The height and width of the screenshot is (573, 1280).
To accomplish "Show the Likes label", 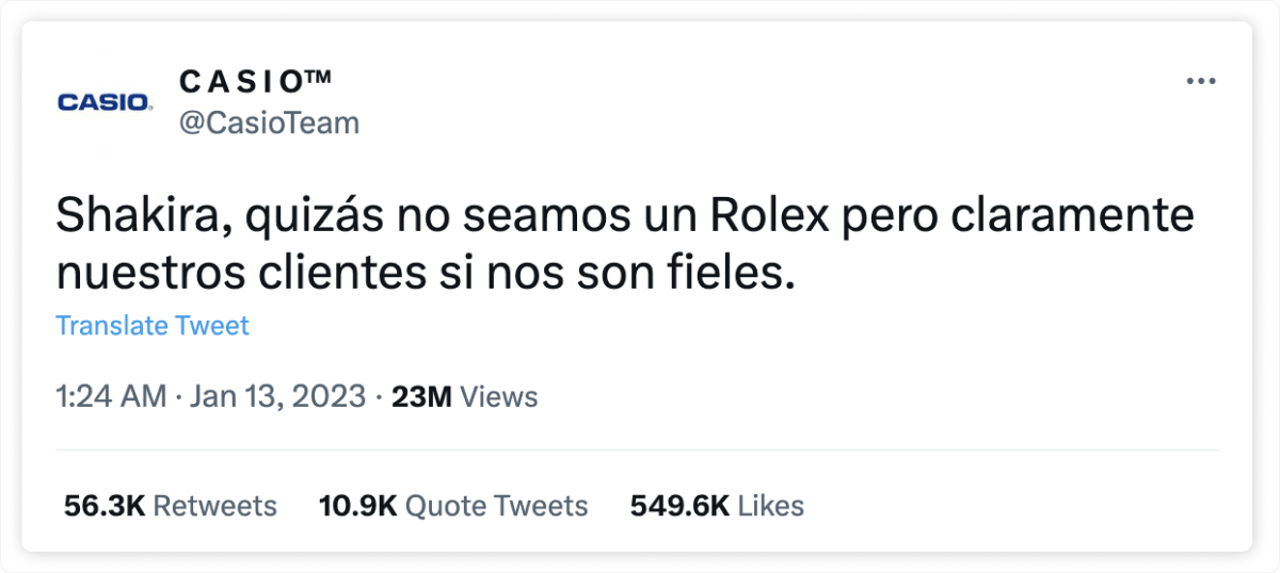I will click(x=771, y=506).
